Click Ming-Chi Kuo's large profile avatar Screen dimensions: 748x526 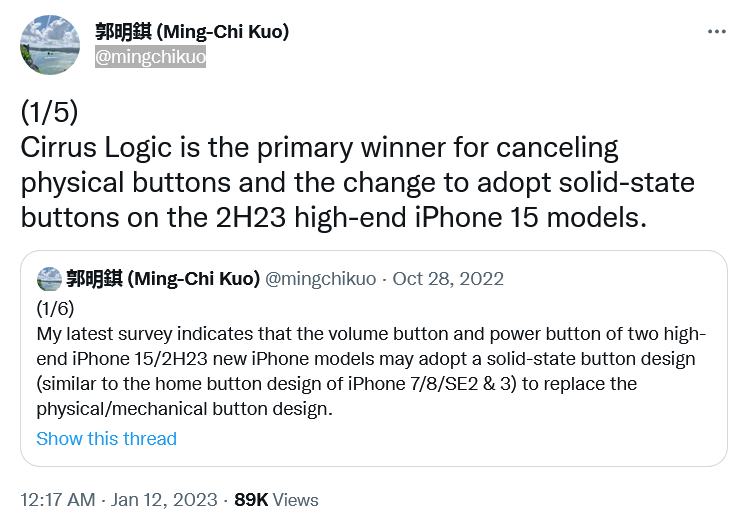pos(50,44)
